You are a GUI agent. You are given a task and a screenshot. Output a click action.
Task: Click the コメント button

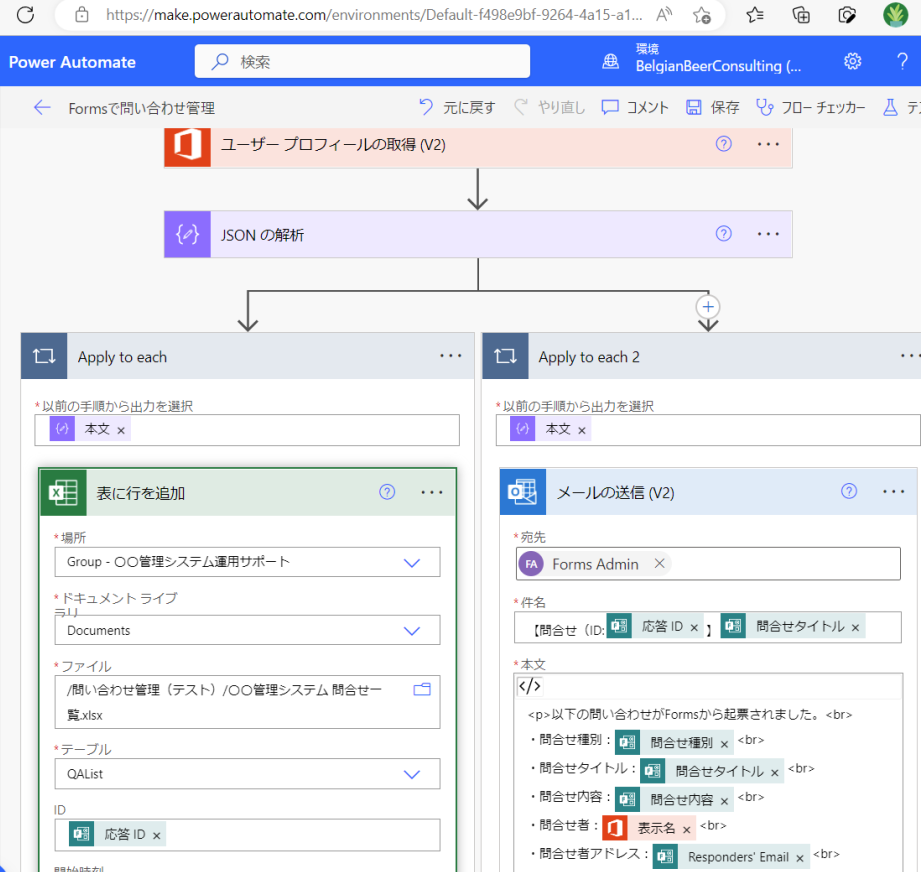635,108
